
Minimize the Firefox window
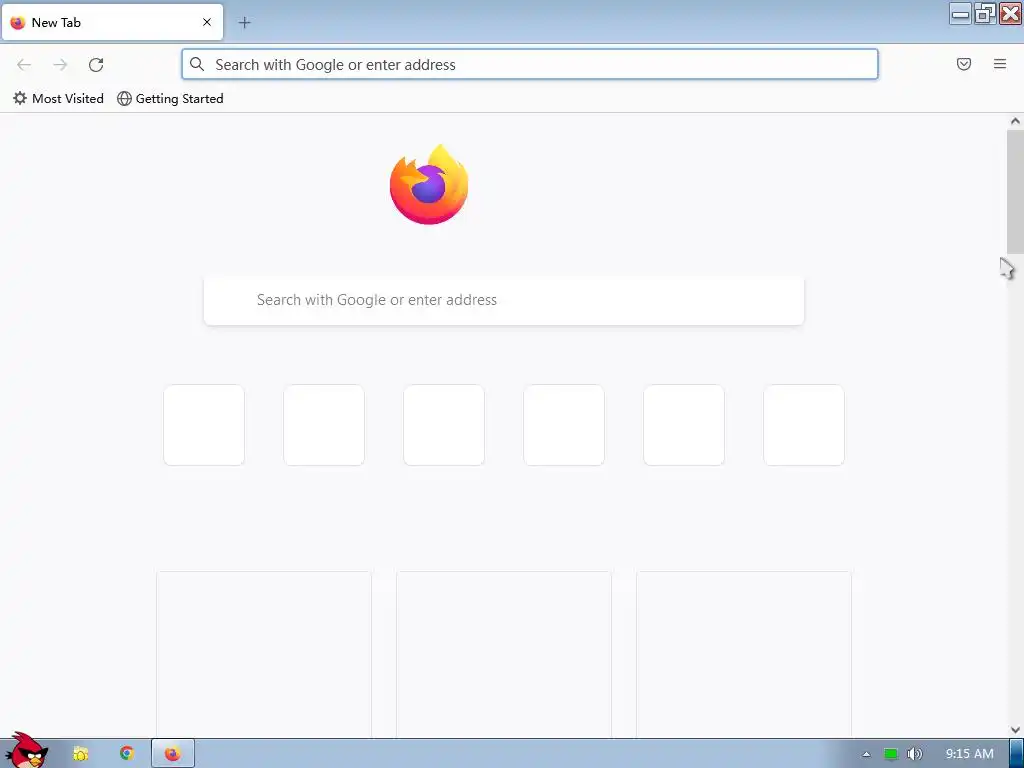(960, 14)
